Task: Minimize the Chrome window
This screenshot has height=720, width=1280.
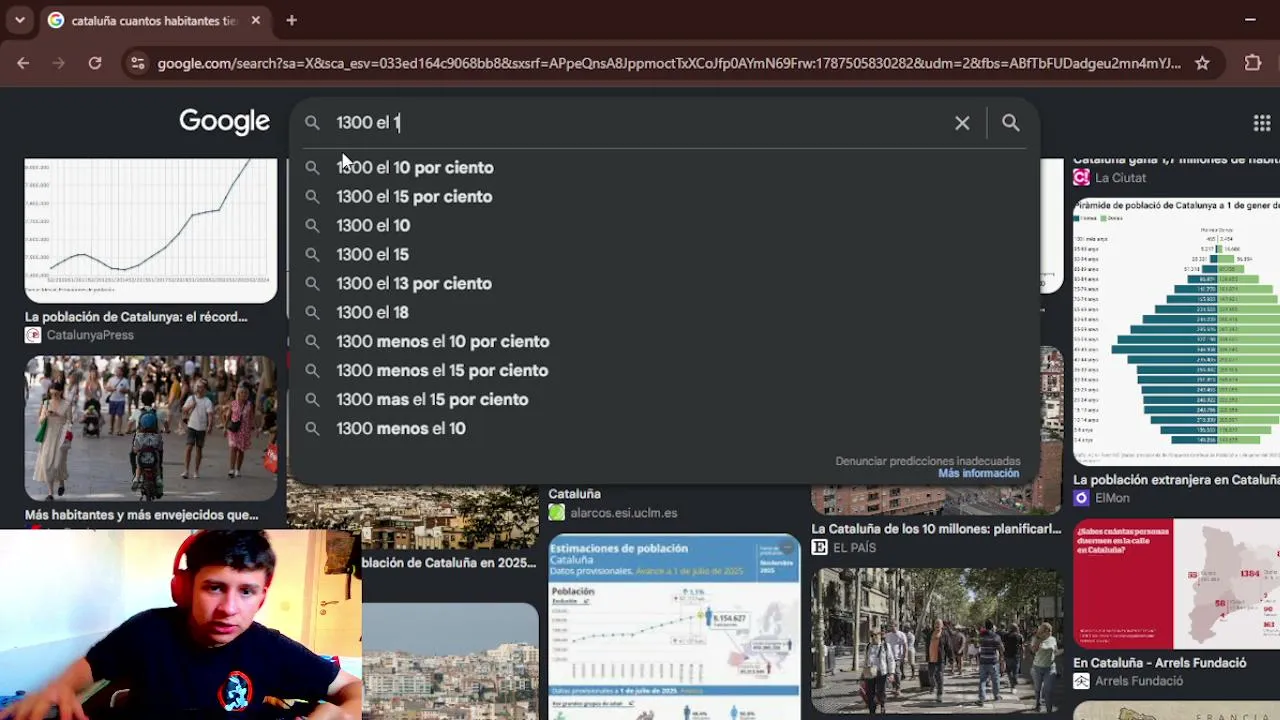Action: [1250, 20]
